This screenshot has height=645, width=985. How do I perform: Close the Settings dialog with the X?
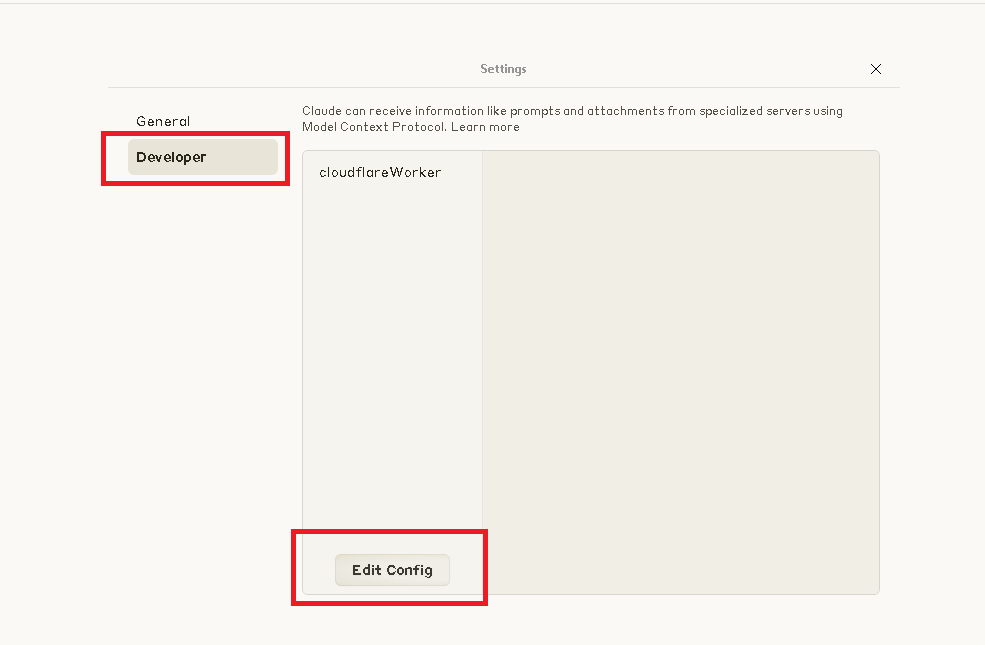(876, 69)
